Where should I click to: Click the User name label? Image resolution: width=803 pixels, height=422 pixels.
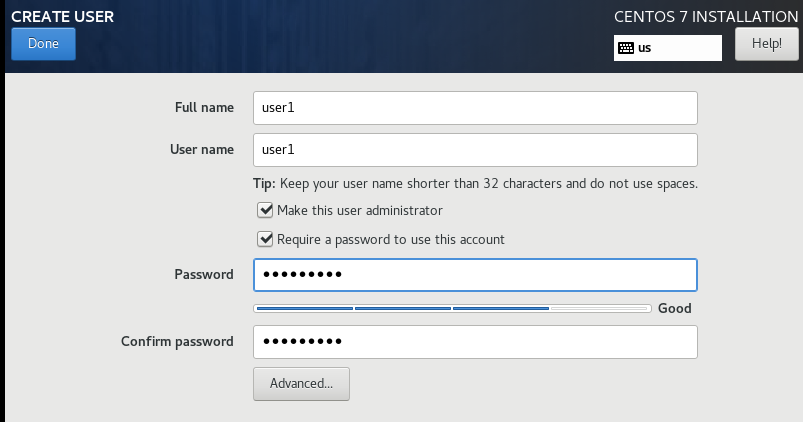click(x=202, y=150)
